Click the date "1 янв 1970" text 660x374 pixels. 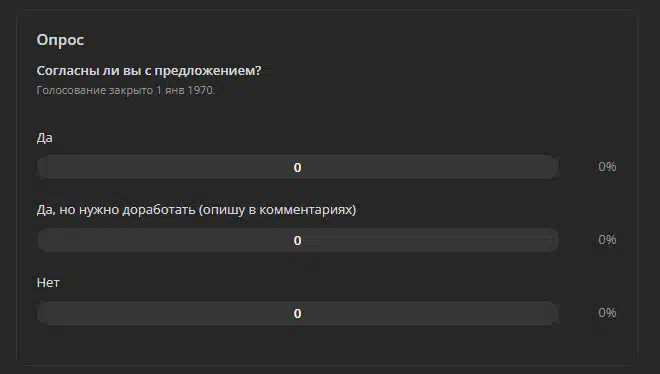185,90
